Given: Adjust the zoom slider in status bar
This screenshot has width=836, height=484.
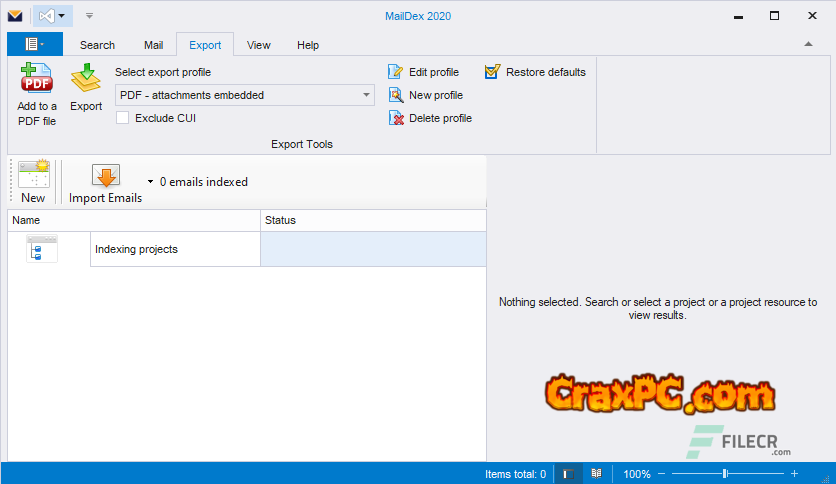Looking at the screenshot, I should tap(724, 474).
